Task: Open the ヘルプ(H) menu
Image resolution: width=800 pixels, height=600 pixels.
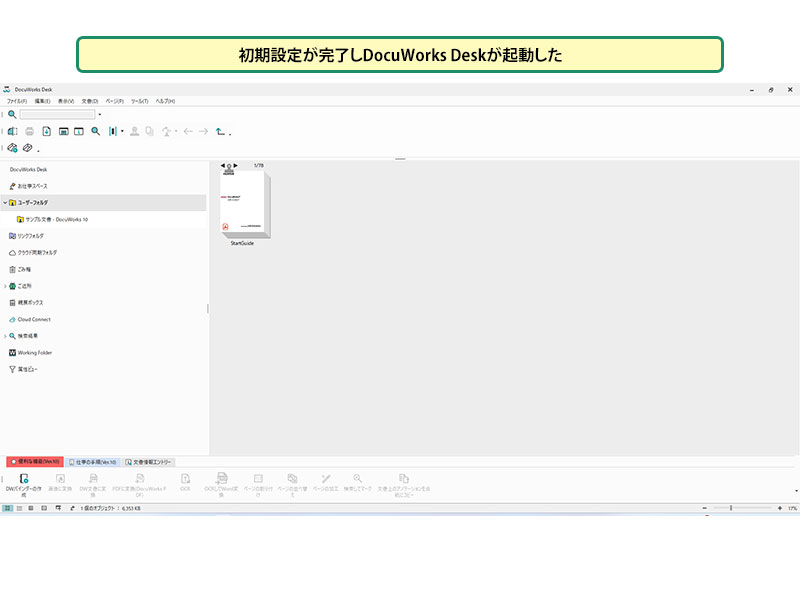Action: pos(165,101)
